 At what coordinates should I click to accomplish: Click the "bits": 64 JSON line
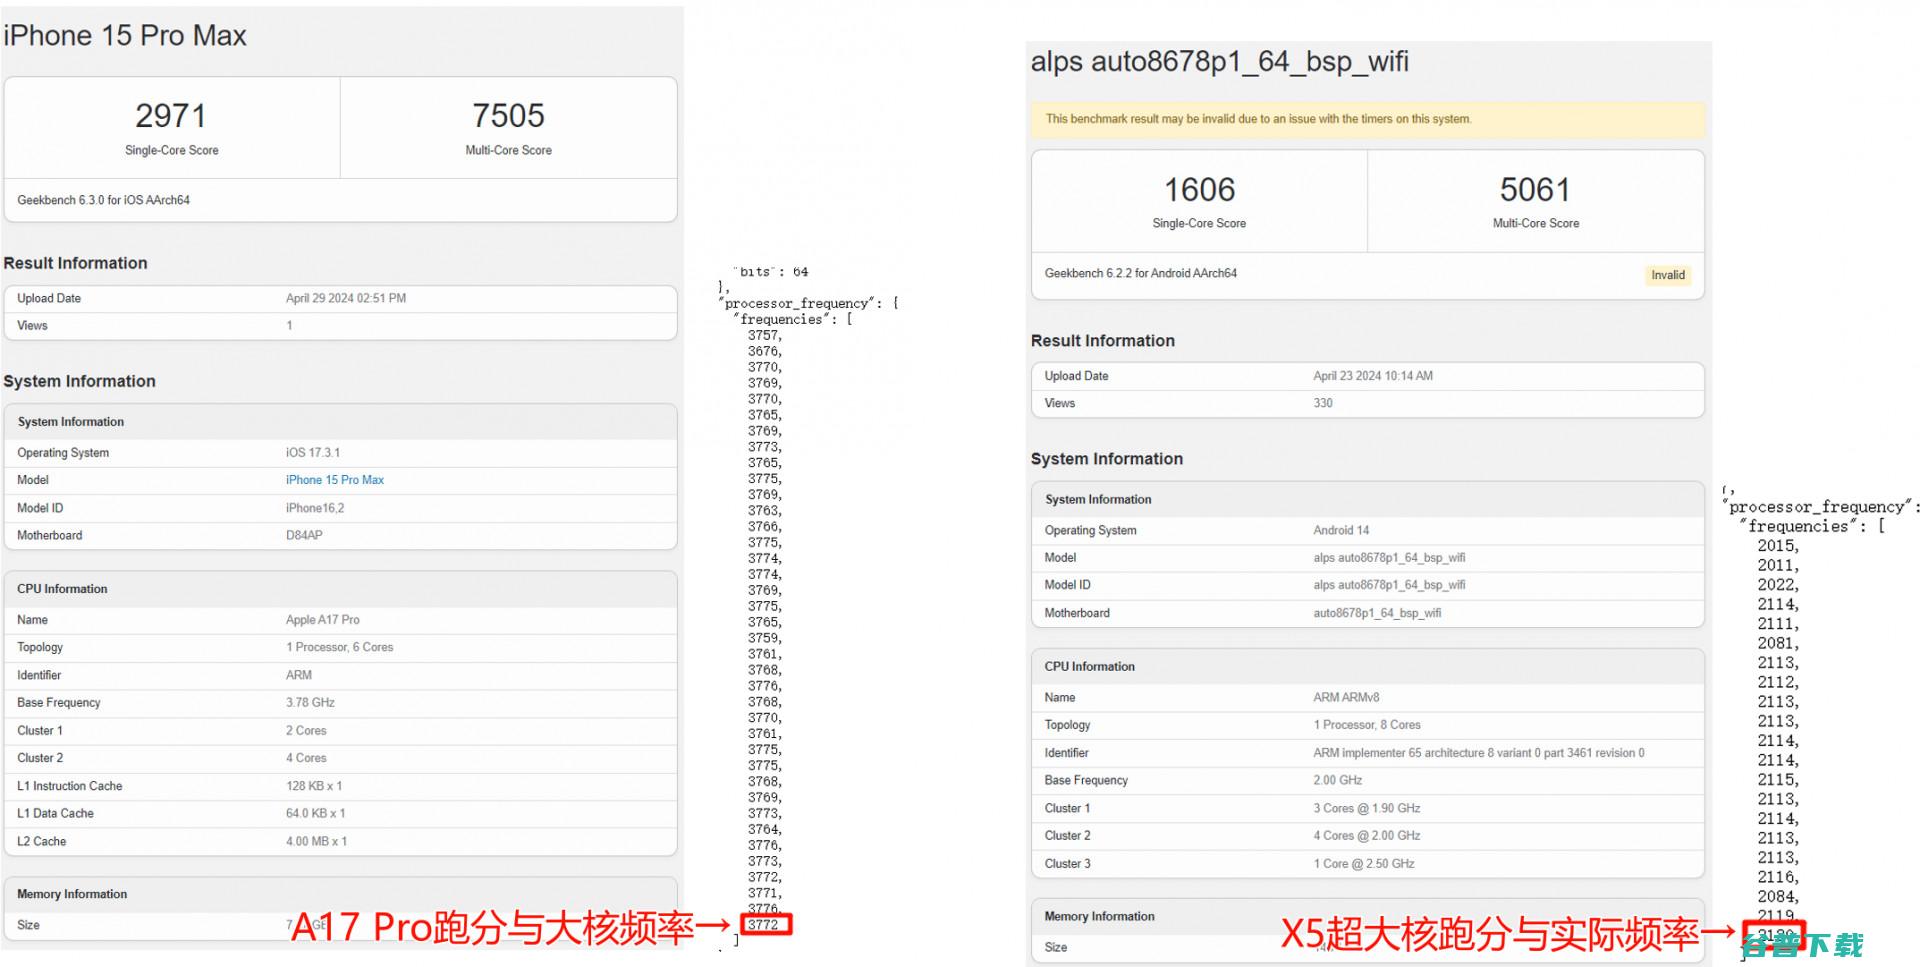(771, 272)
